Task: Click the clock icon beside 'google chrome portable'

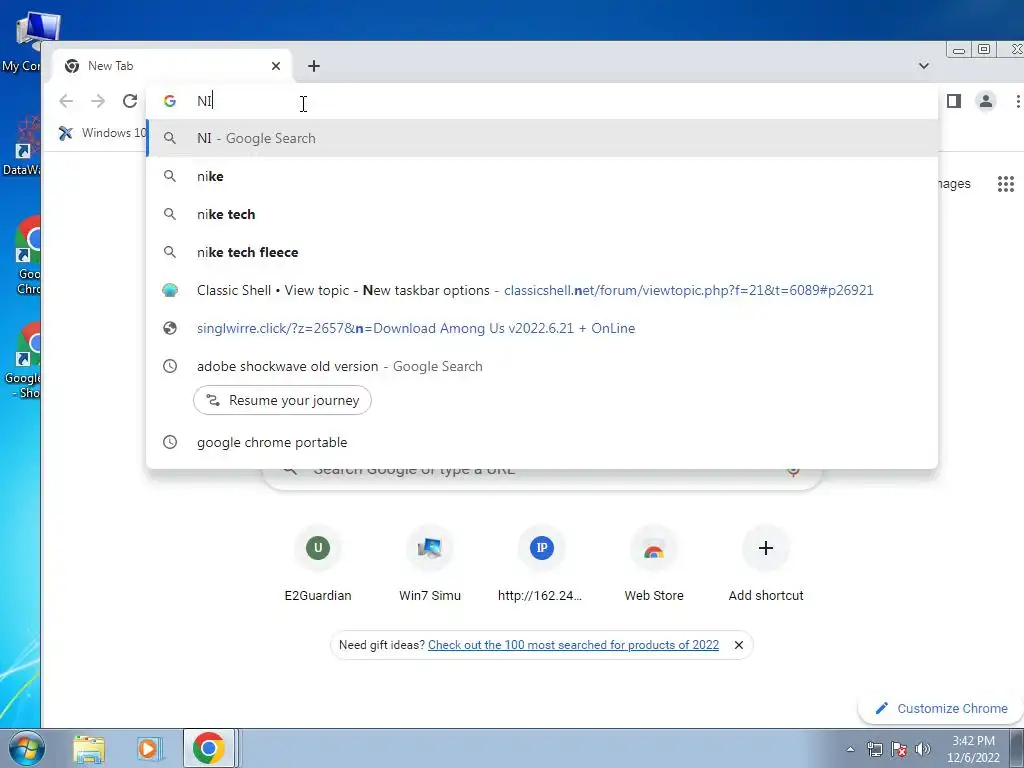Action: click(x=170, y=442)
